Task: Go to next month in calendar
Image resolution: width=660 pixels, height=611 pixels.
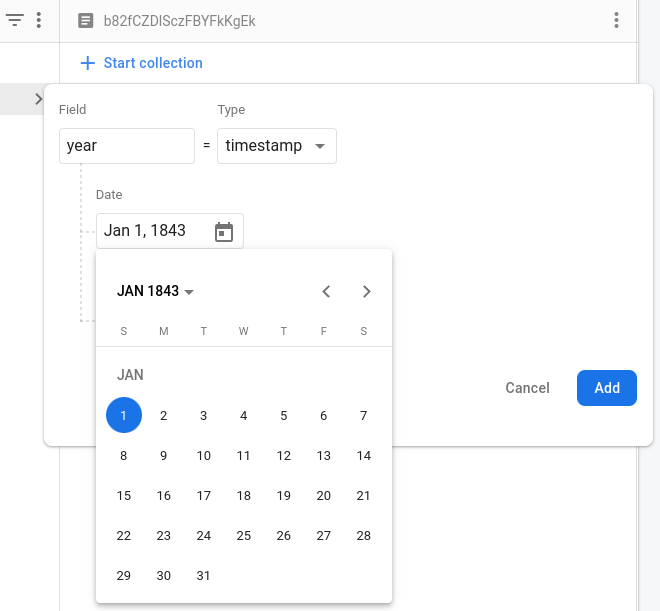Action: pyautogui.click(x=366, y=291)
